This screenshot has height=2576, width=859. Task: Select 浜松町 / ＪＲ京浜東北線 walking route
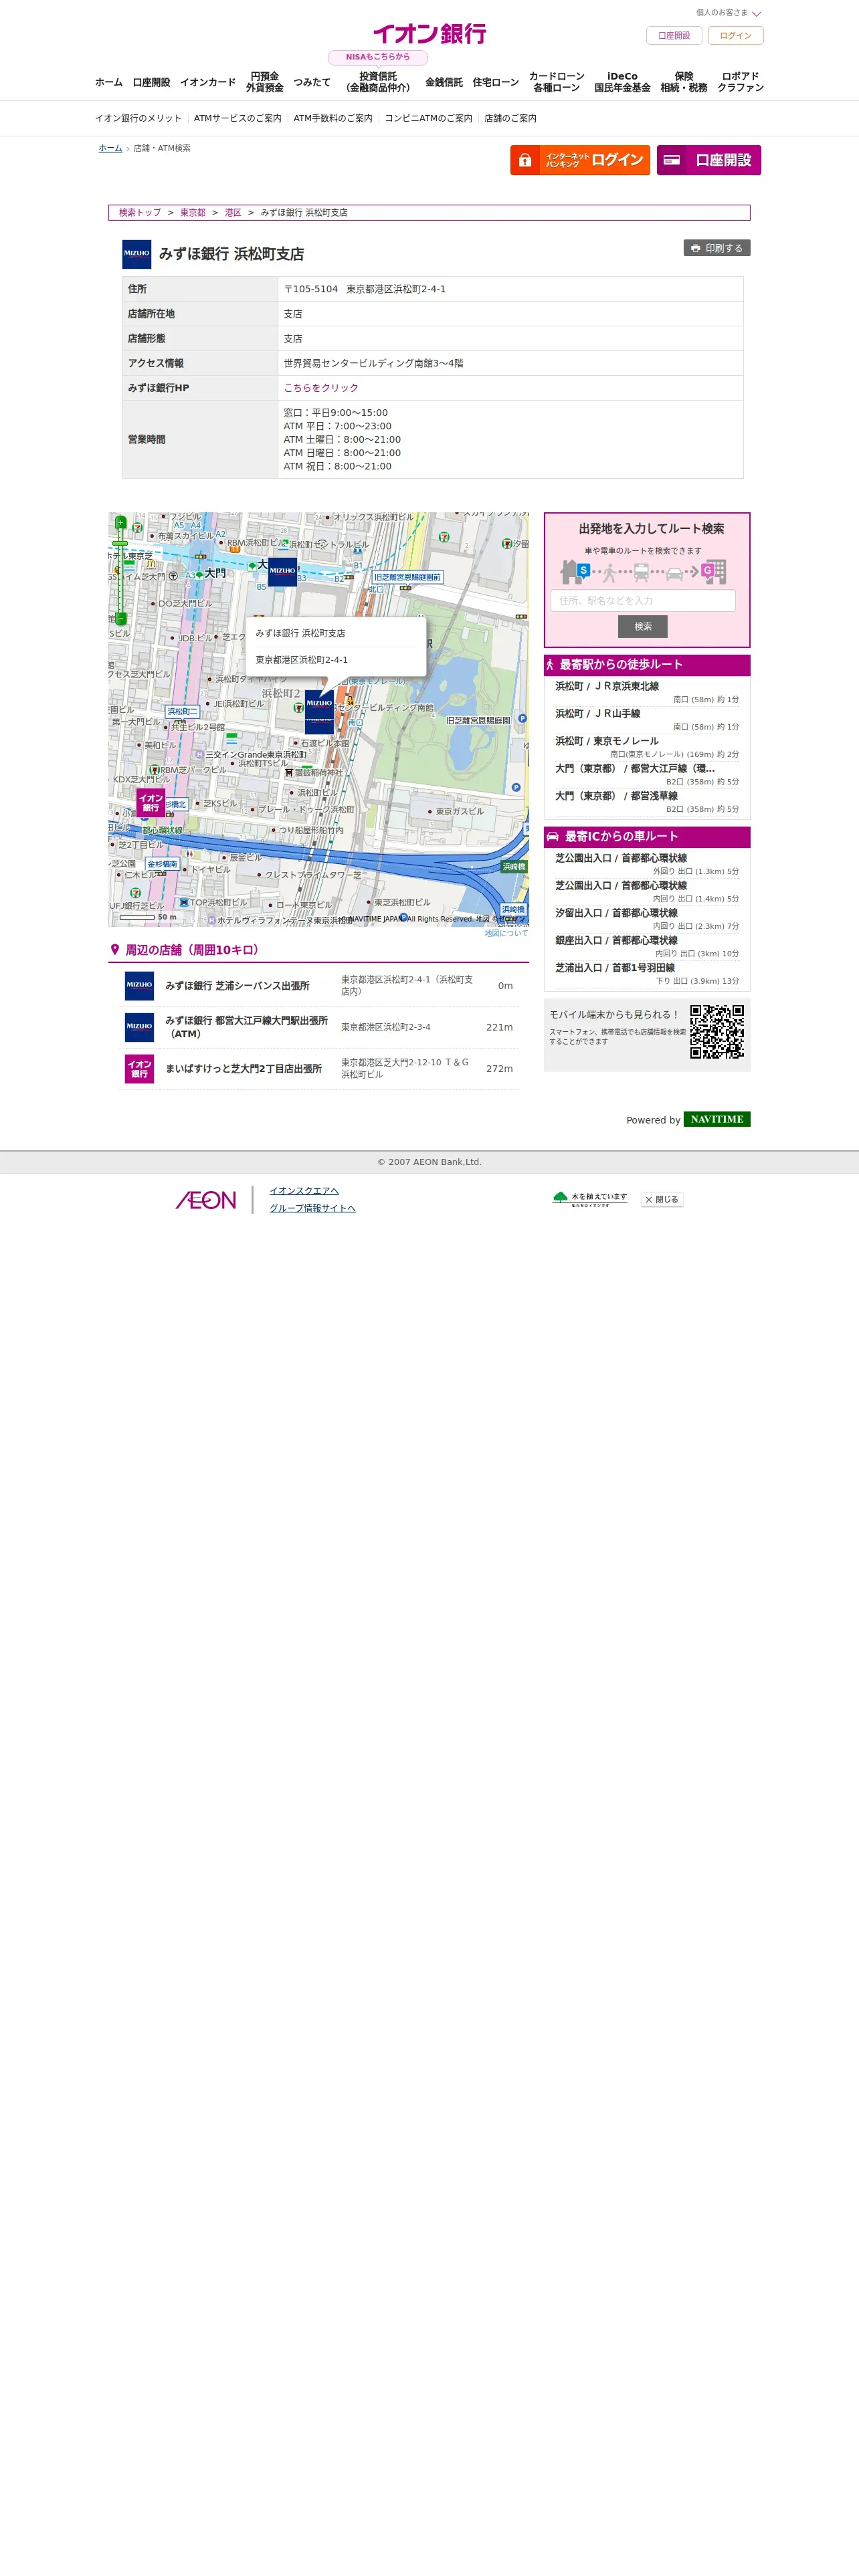647,692
